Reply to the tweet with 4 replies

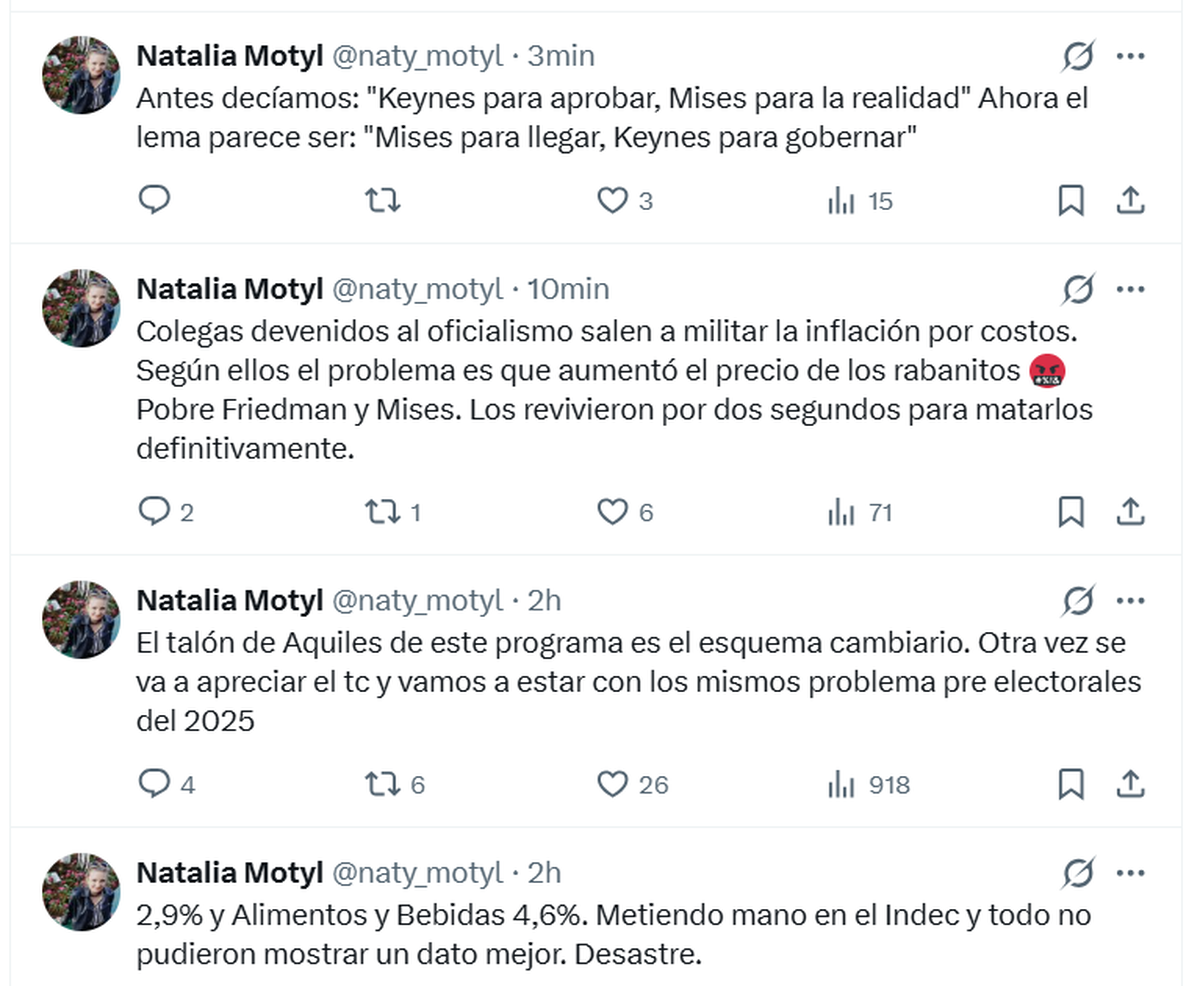(x=154, y=785)
